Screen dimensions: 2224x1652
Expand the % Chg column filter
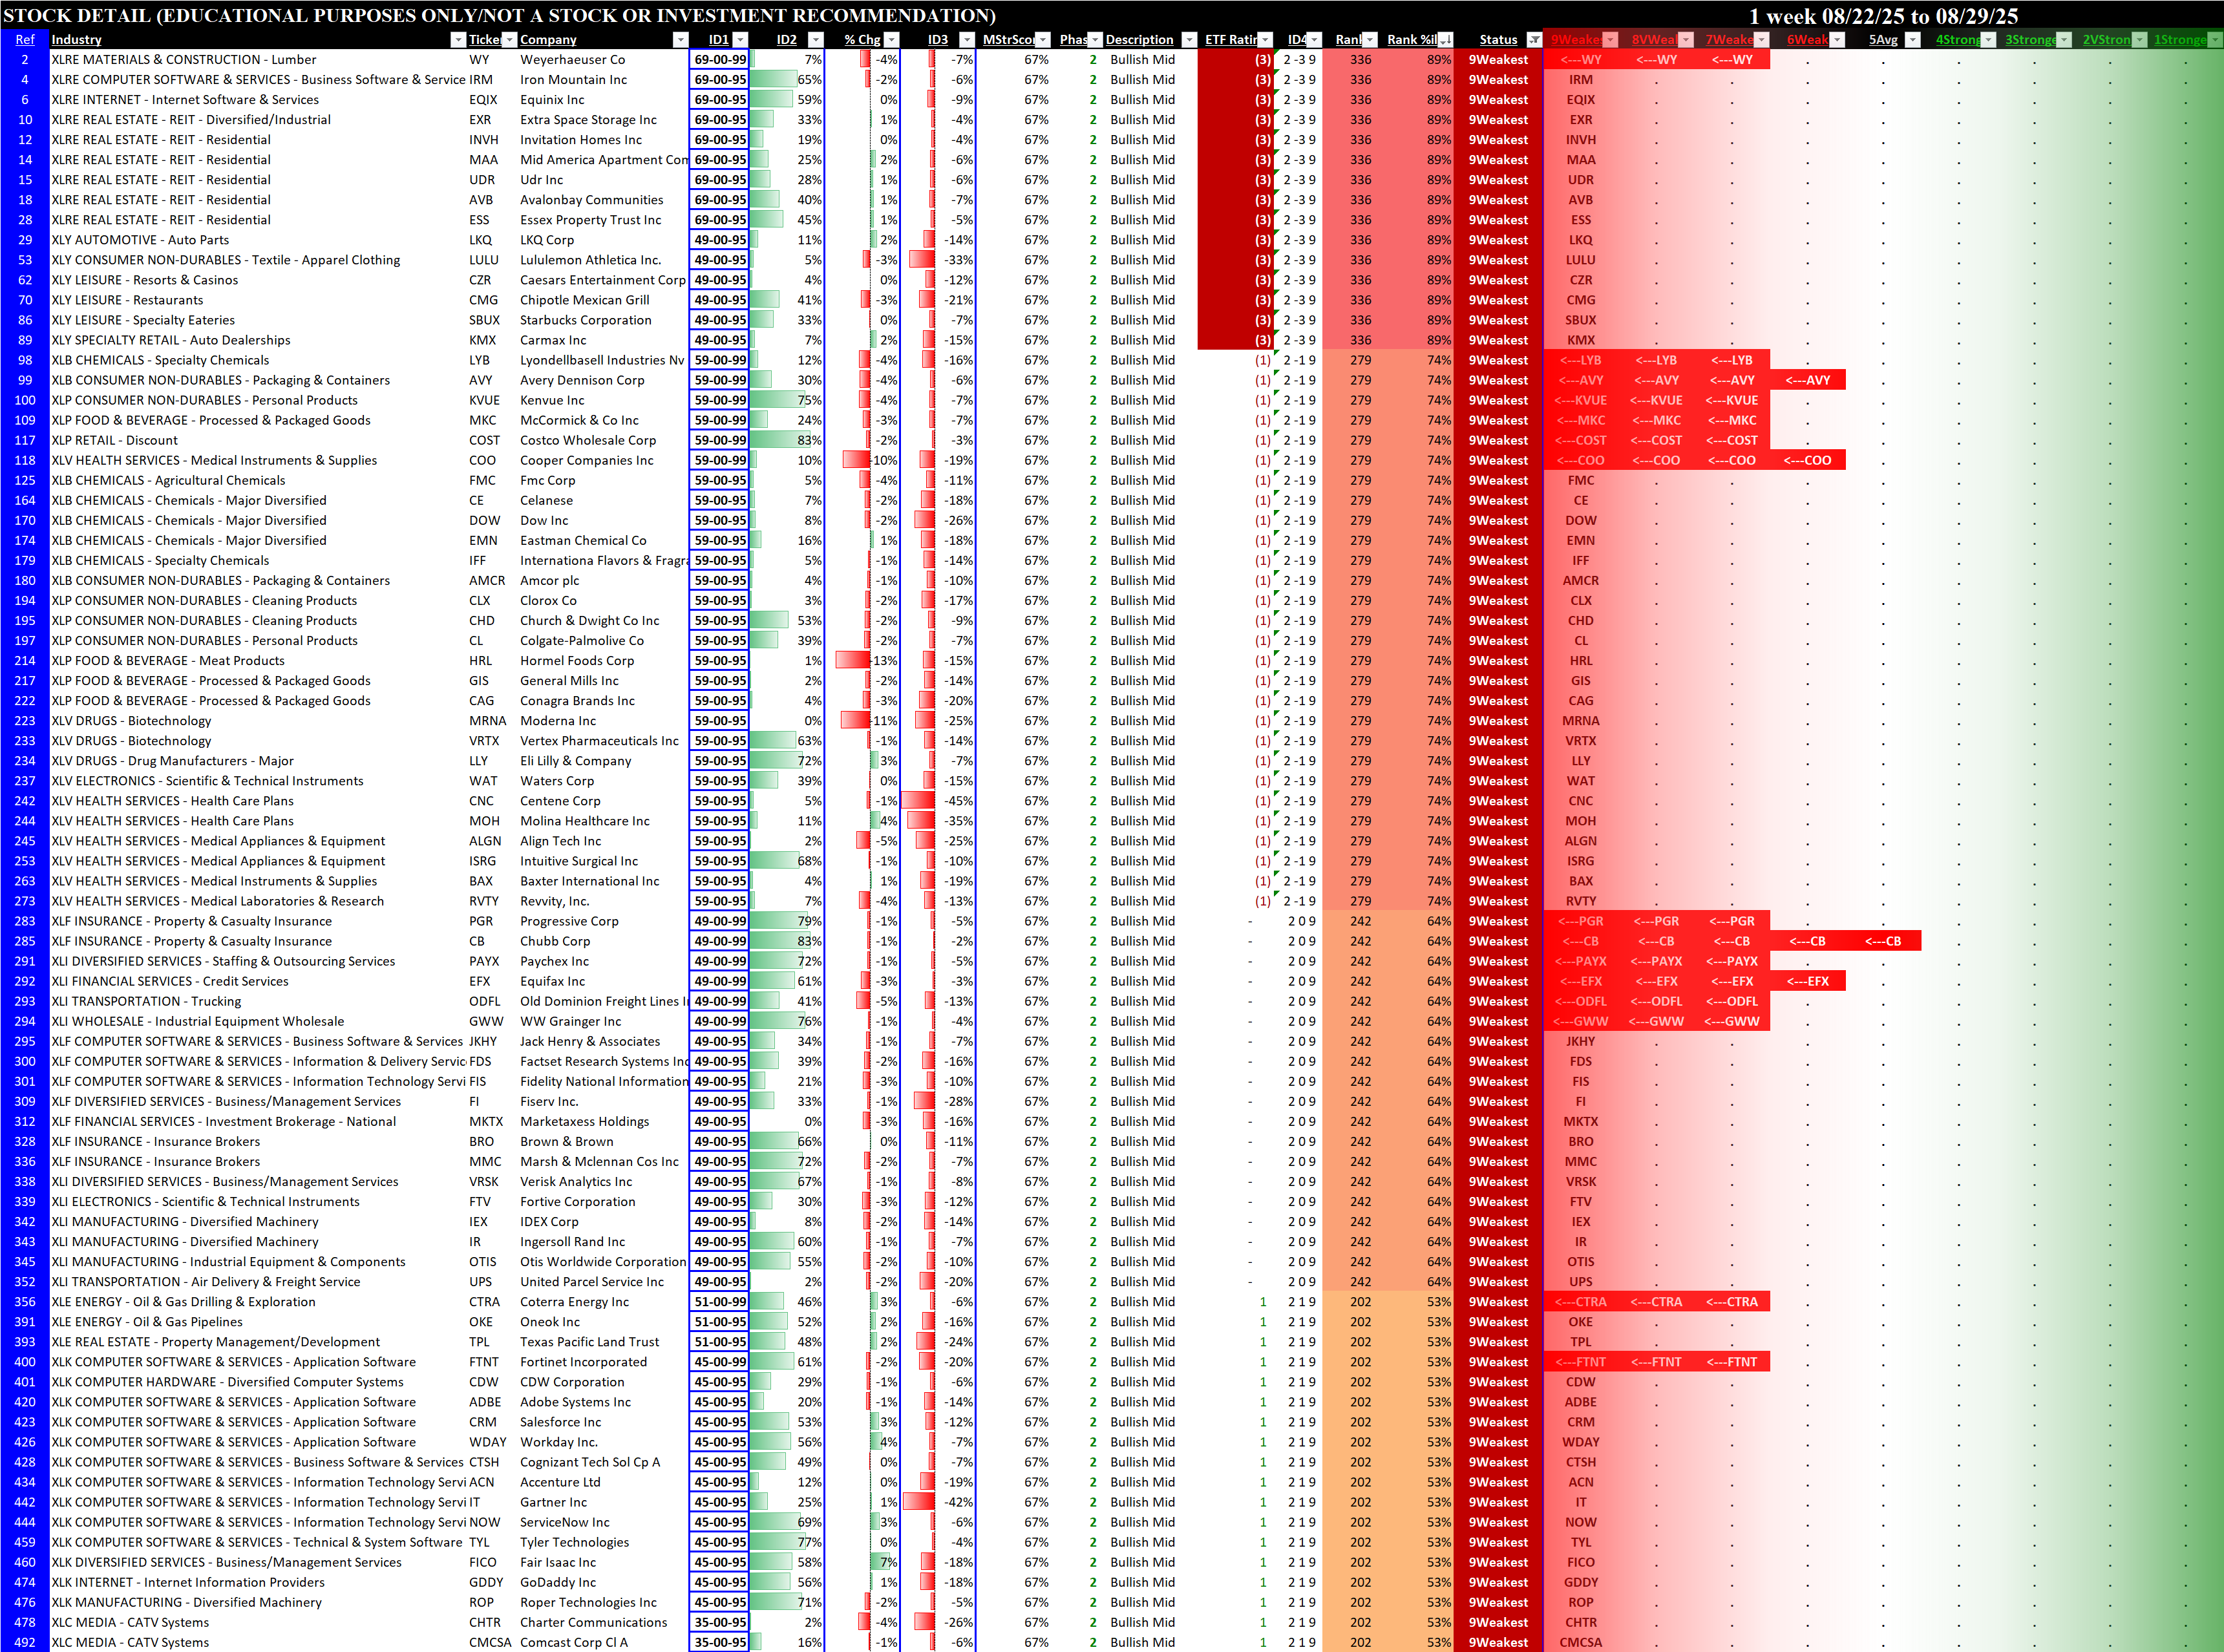coord(891,40)
